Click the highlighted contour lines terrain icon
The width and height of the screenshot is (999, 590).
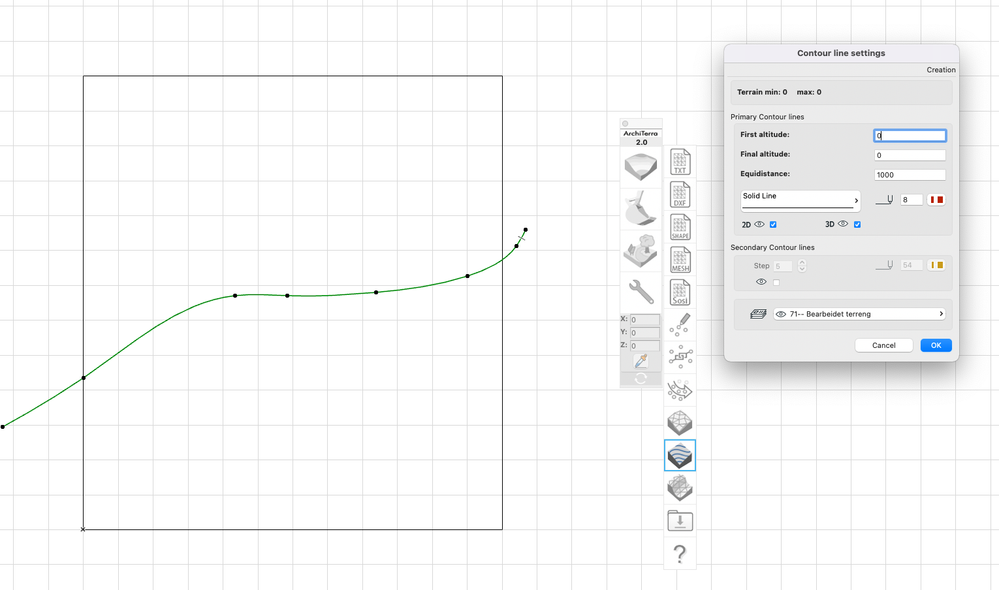pyautogui.click(x=680, y=456)
